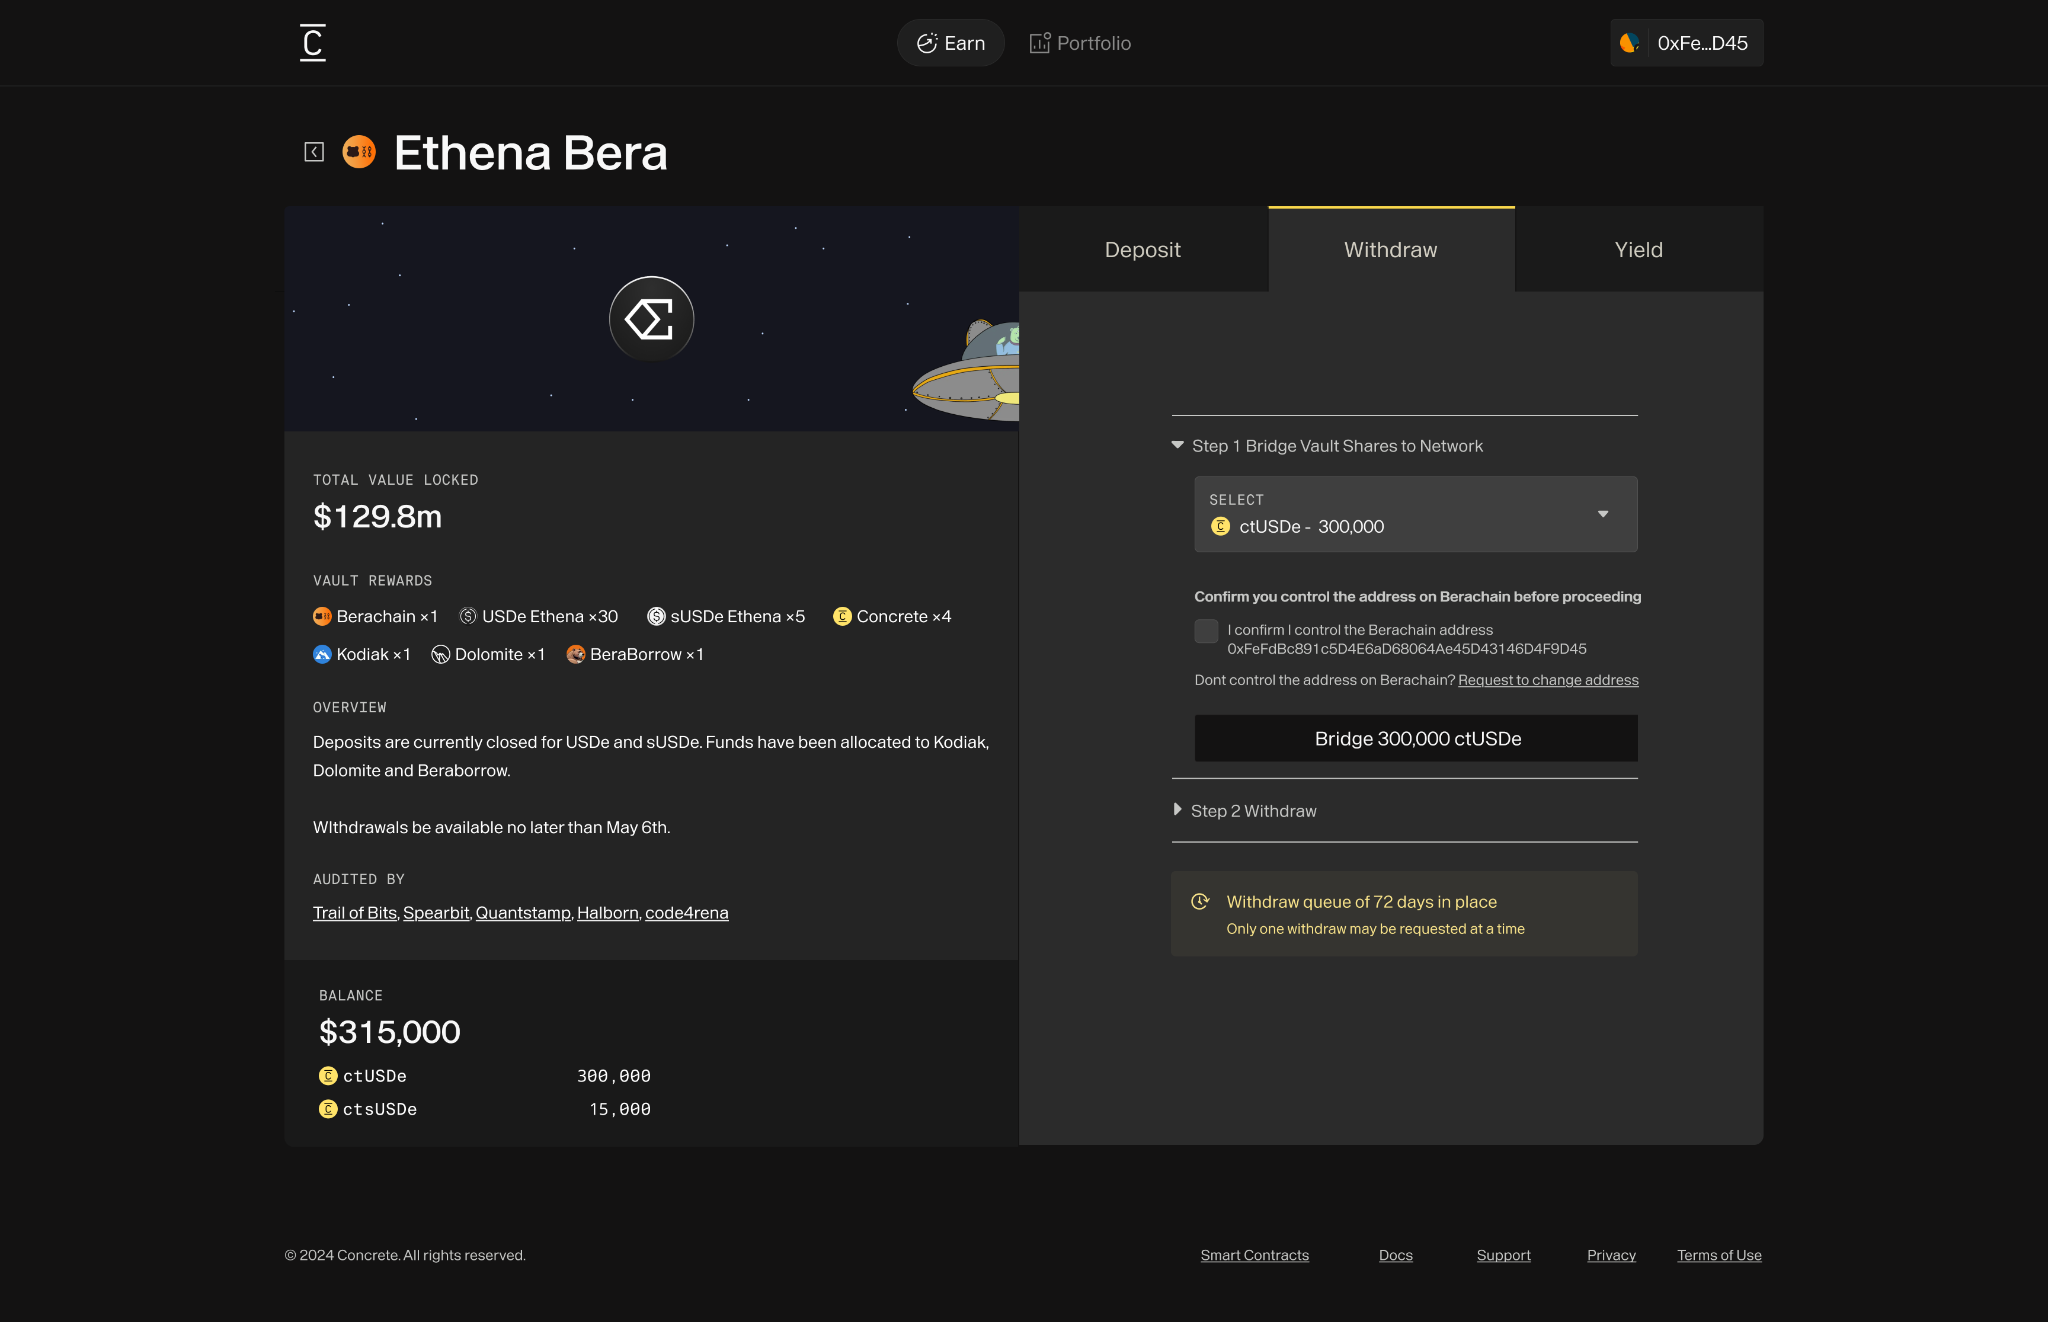Click the Dolomite reward icon
This screenshot has width=2048, height=1322.
coord(440,655)
